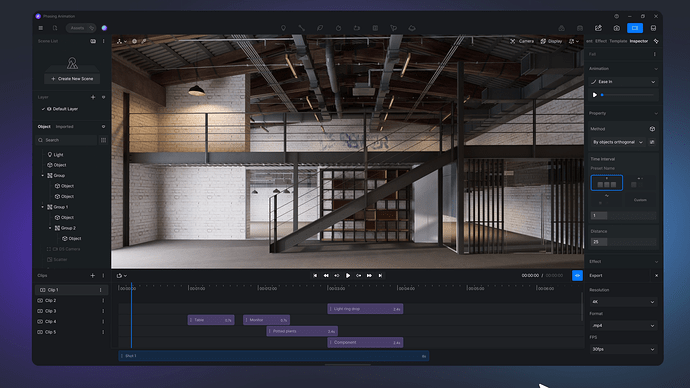690x388 pixels.
Task: Close the Export panel
Action: 656,275
